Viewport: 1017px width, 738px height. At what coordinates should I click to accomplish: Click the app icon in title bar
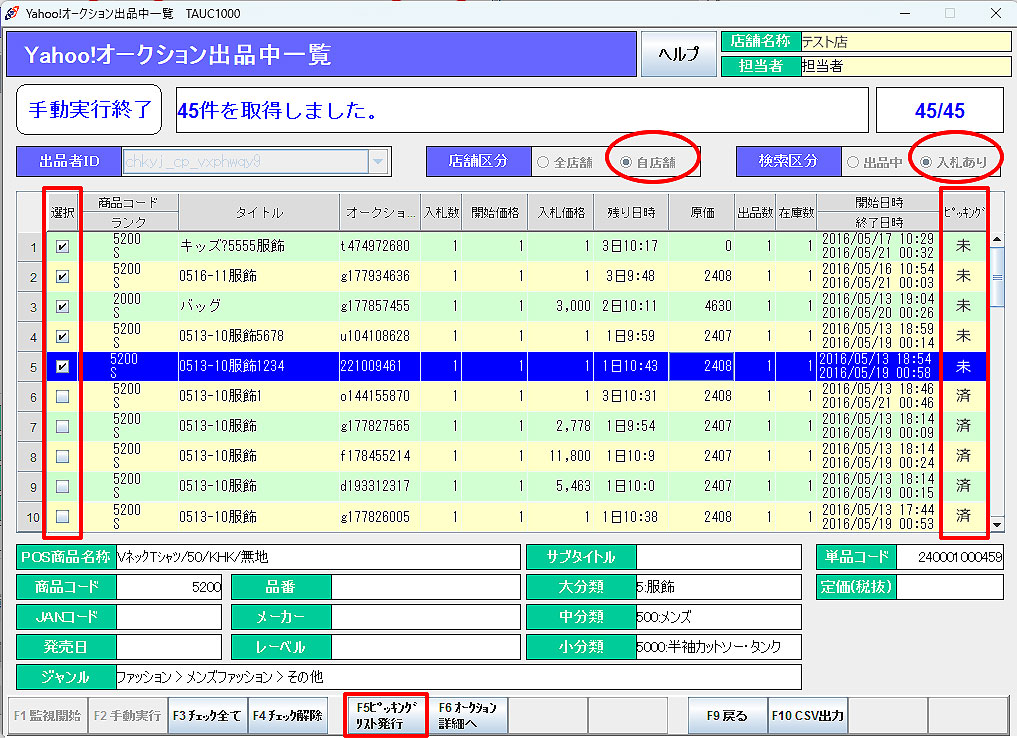click(x=13, y=13)
